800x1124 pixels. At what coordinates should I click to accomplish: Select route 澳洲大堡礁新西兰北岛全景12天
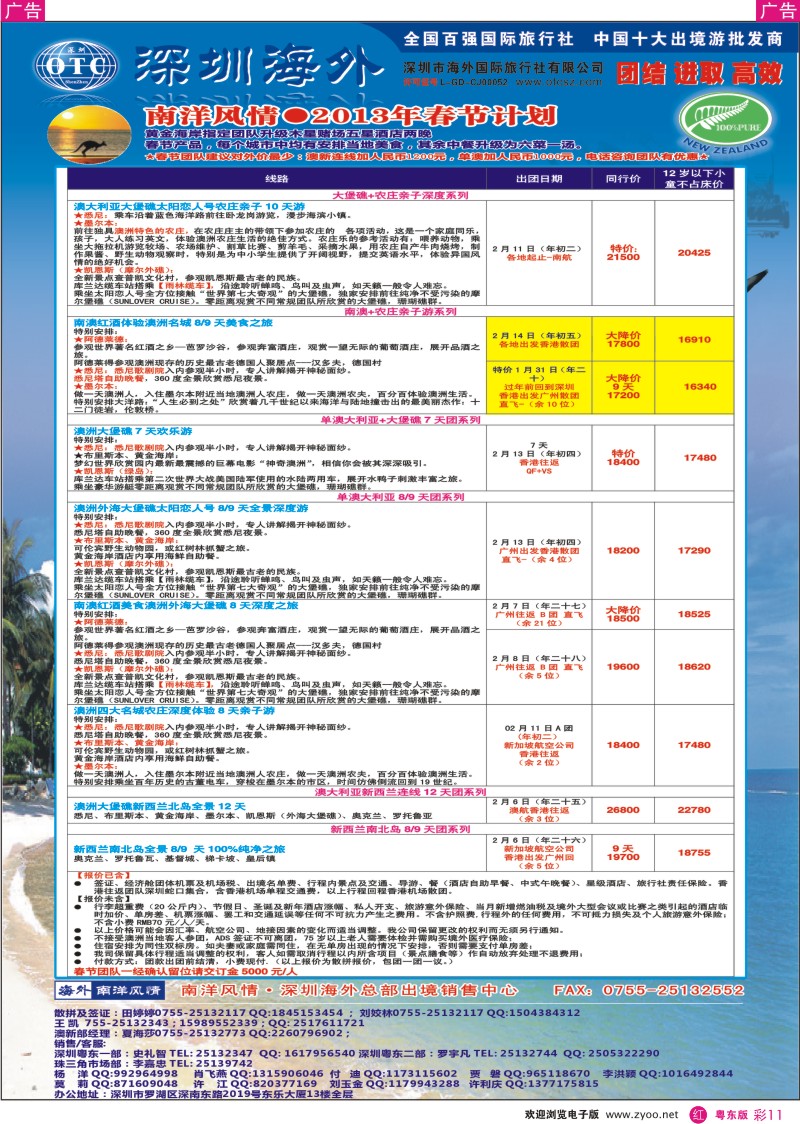pos(159,806)
